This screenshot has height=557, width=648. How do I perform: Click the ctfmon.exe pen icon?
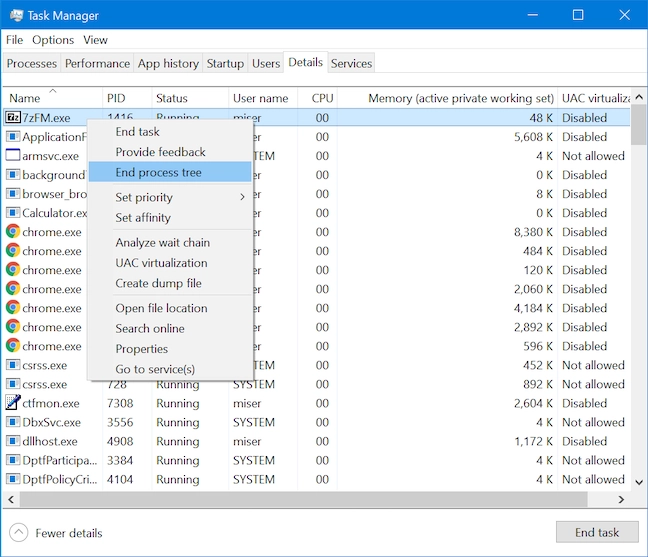pos(13,403)
